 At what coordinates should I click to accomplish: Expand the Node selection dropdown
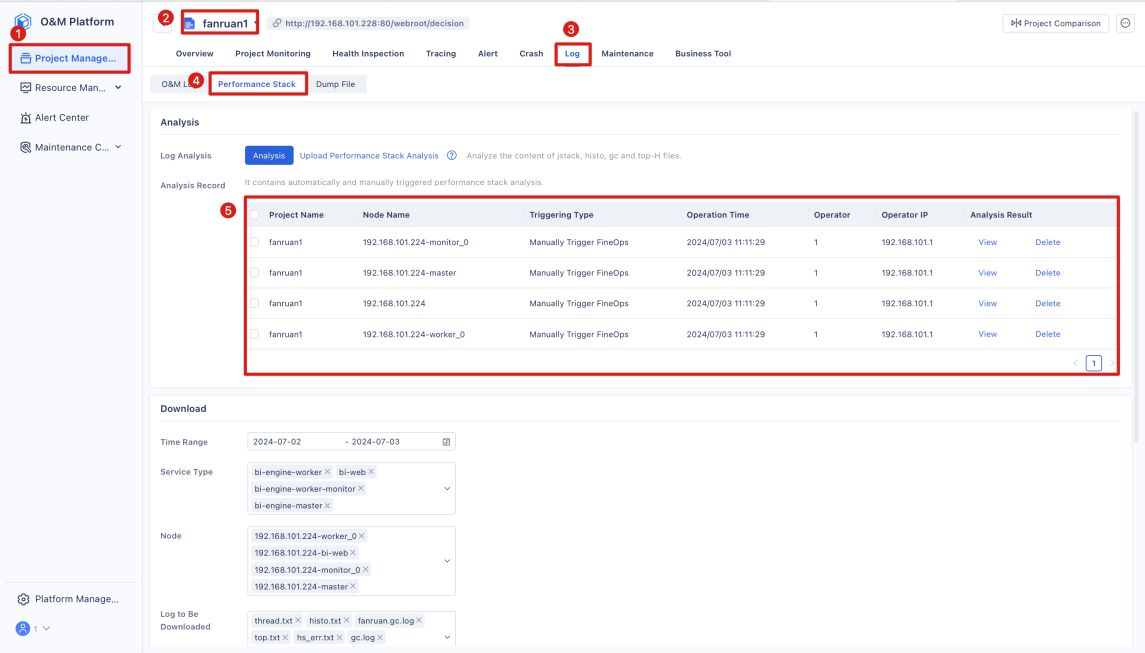(x=447, y=561)
